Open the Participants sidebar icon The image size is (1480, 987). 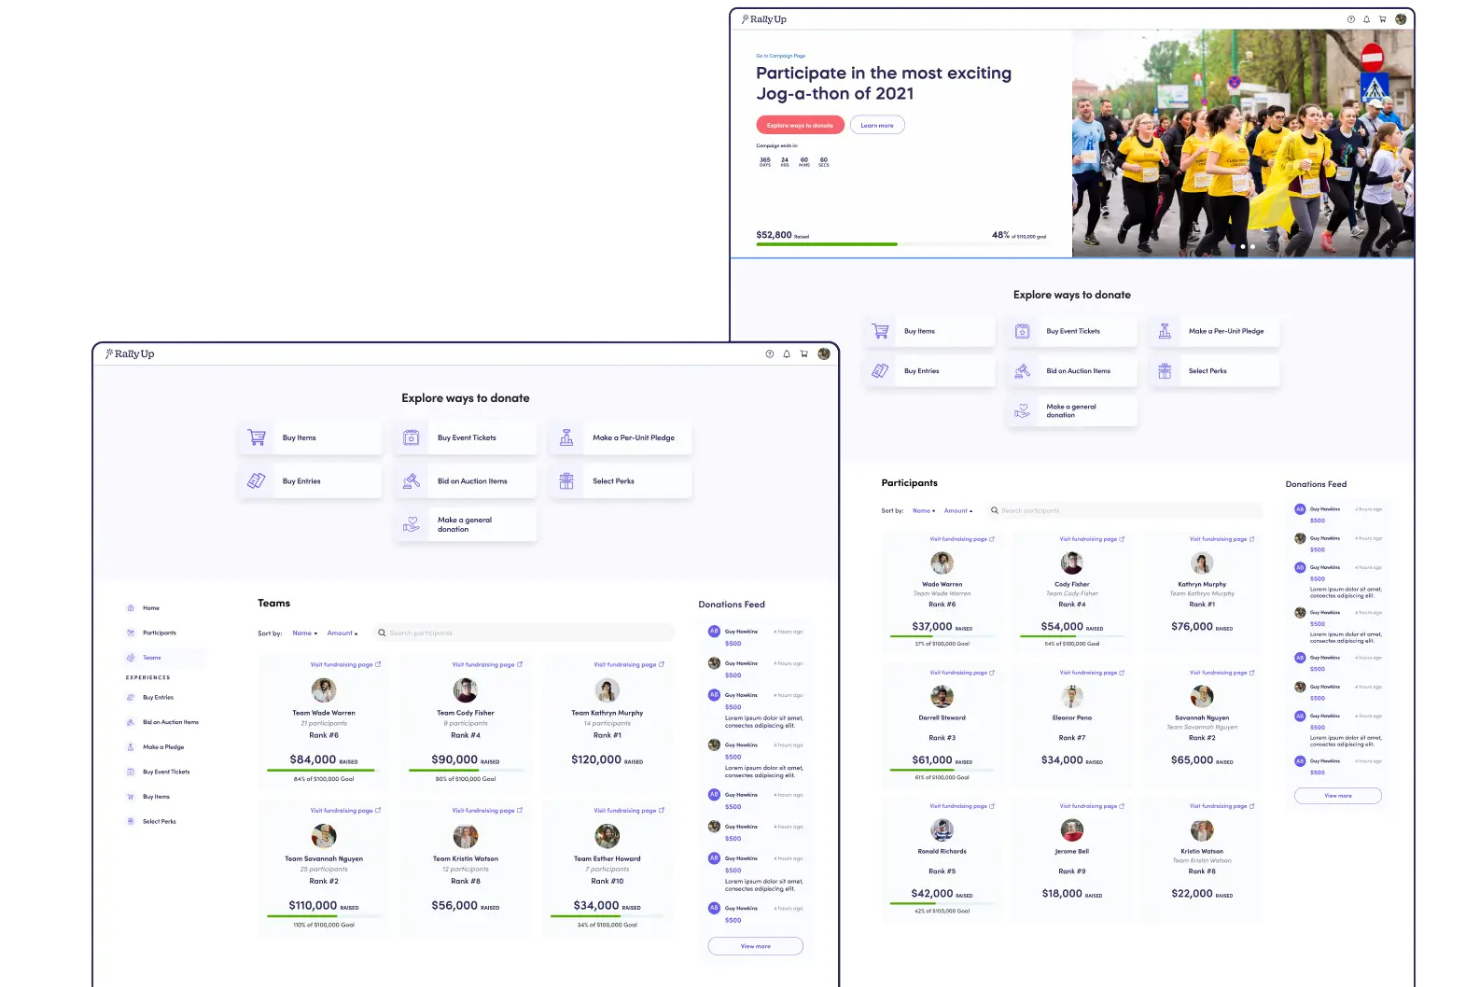tap(131, 632)
